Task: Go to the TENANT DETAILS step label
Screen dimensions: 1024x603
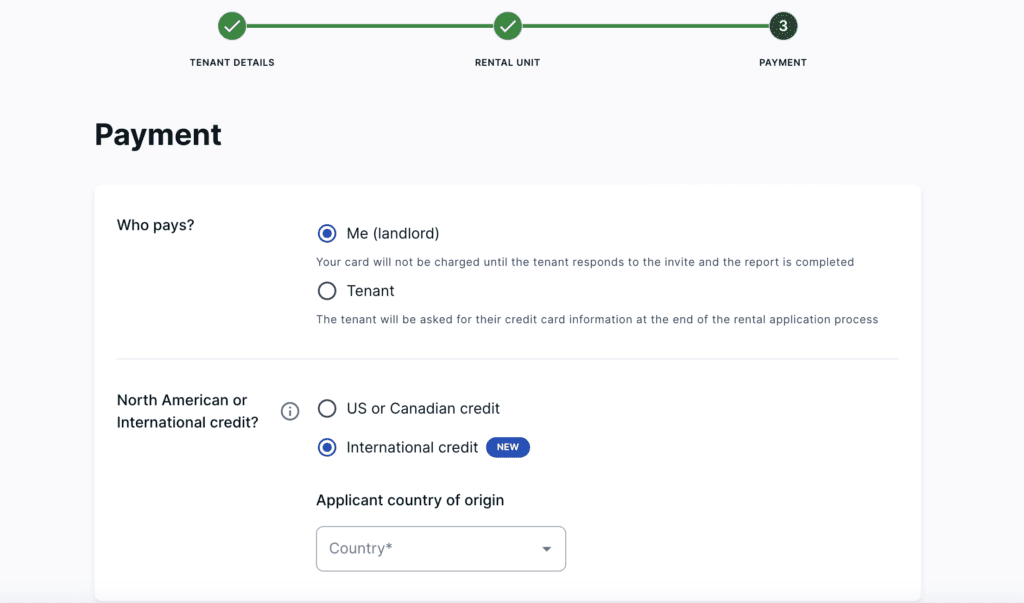Action: click(232, 62)
